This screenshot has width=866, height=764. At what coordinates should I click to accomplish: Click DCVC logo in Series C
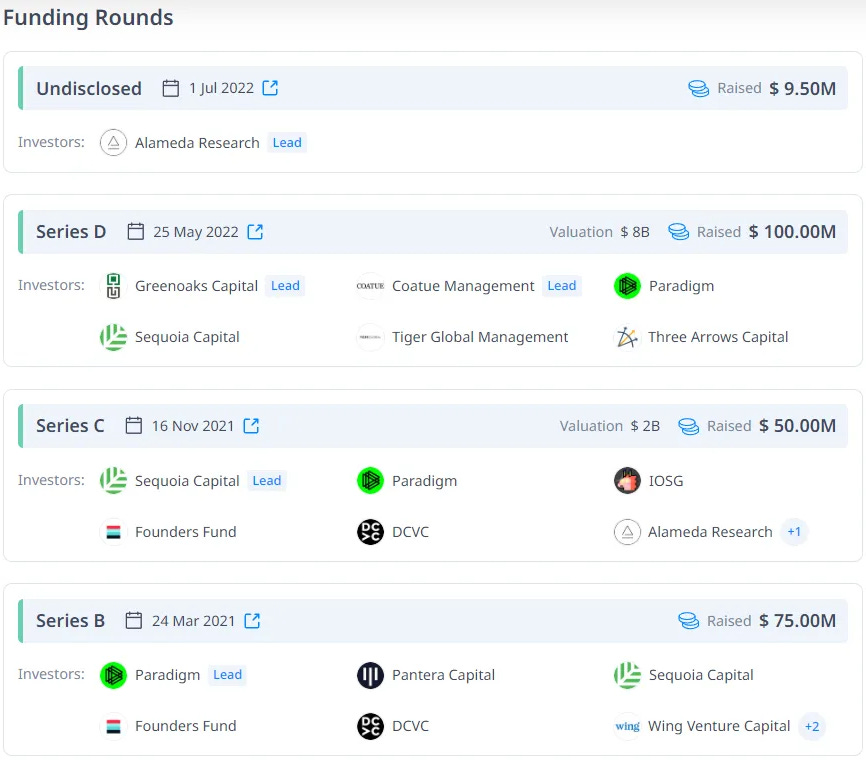[370, 532]
